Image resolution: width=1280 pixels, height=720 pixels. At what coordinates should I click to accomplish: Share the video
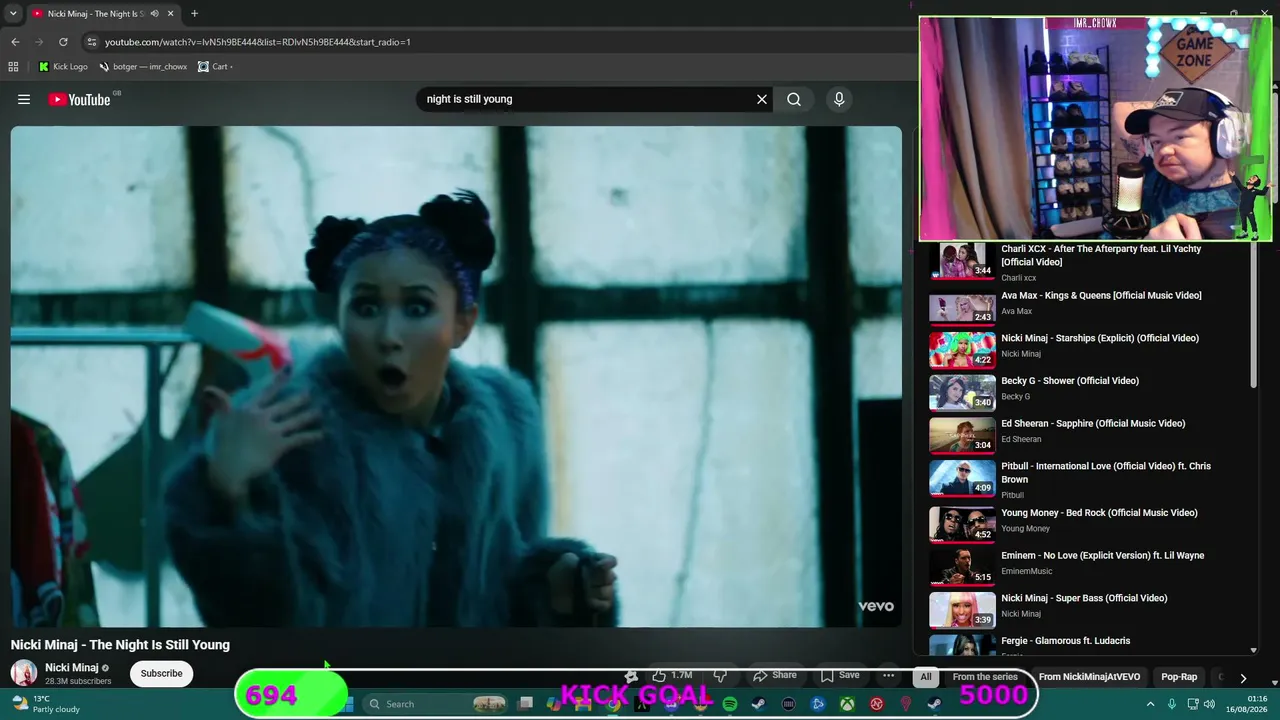coord(775,675)
